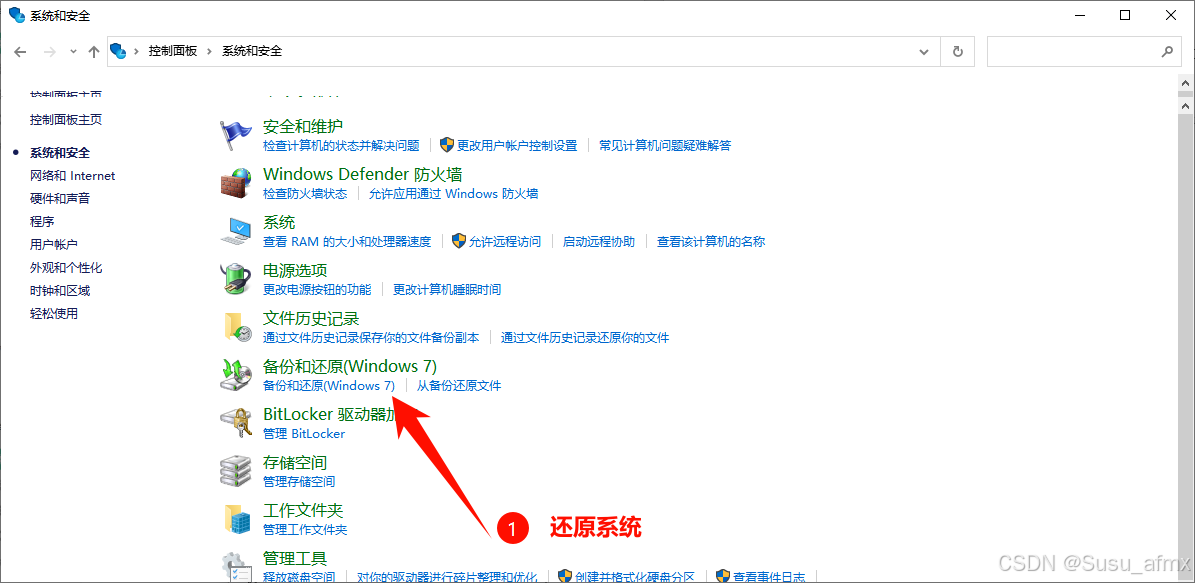Image resolution: width=1195 pixels, height=583 pixels.
Task: Click 管理存储空间 link
Action: 299,481
